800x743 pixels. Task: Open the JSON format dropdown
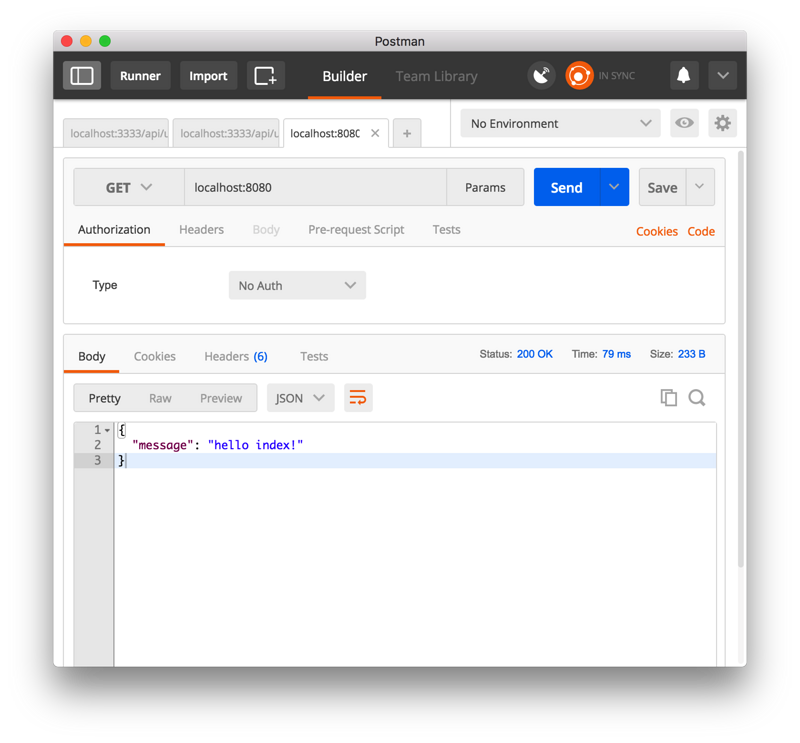tap(300, 398)
